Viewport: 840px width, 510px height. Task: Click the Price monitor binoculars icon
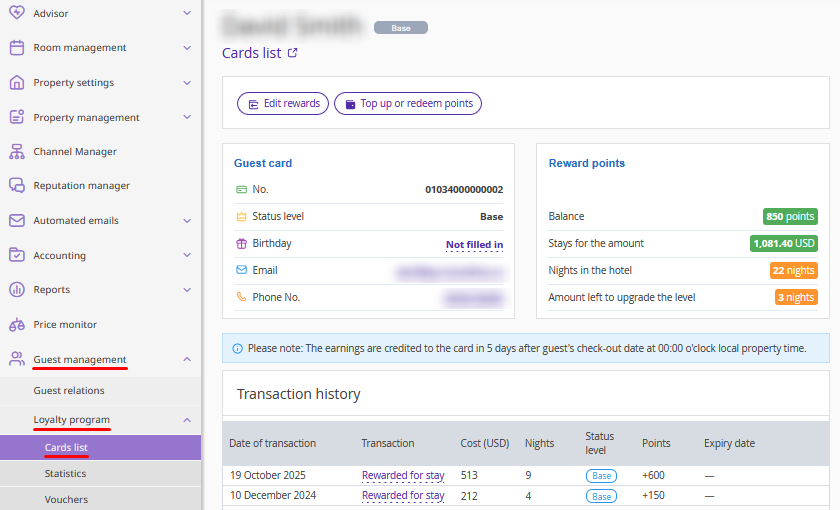pos(16,325)
